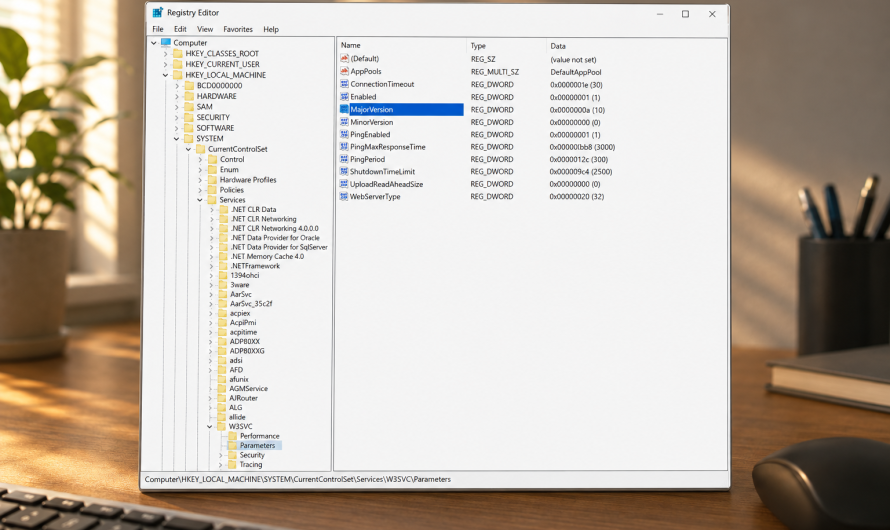Click the Computer icon in tree

click(166, 43)
